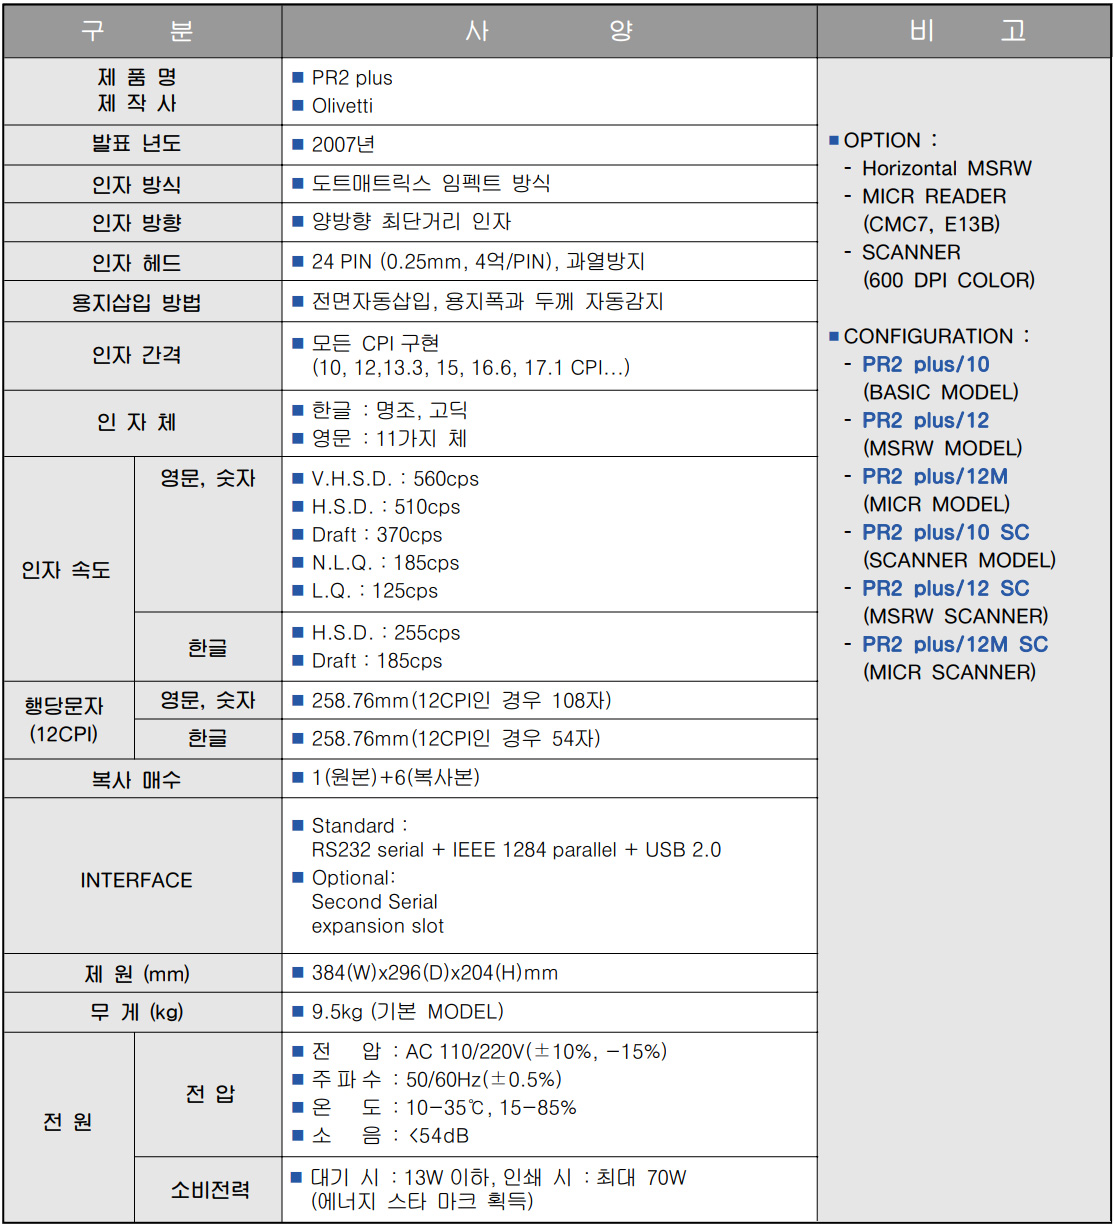Click "Second Serial" text
1114x1226 pixels.
pyautogui.click(x=374, y=902)
